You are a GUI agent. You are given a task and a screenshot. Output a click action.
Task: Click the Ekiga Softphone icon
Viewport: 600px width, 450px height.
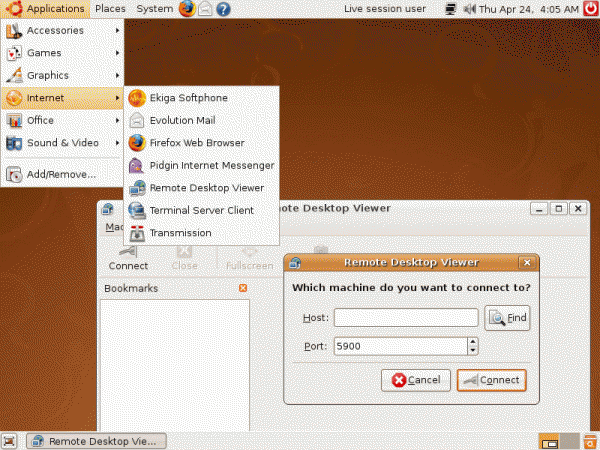coord(137,98)
